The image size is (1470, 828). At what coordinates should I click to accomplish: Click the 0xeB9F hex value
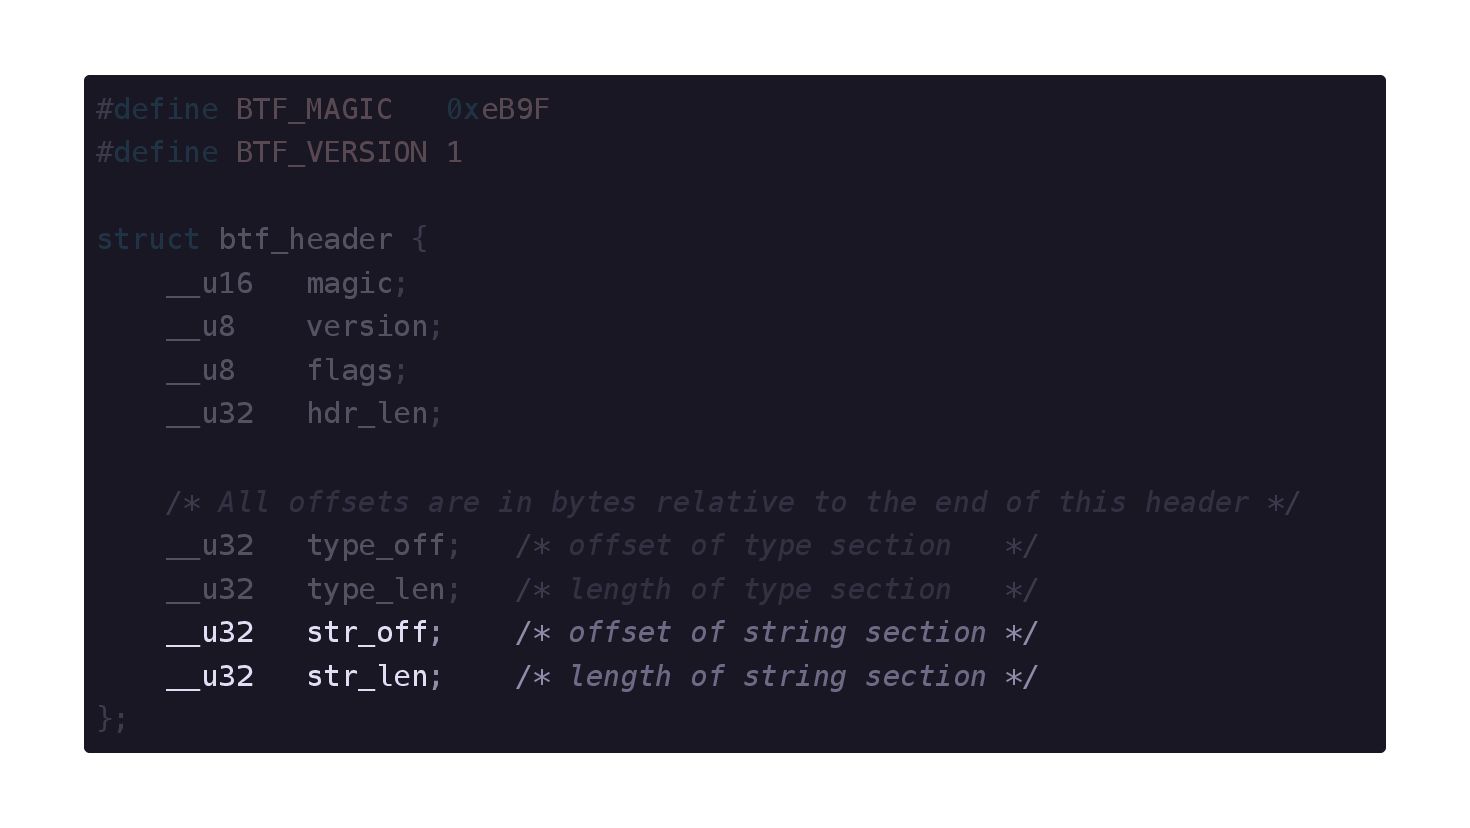[498, 109]
